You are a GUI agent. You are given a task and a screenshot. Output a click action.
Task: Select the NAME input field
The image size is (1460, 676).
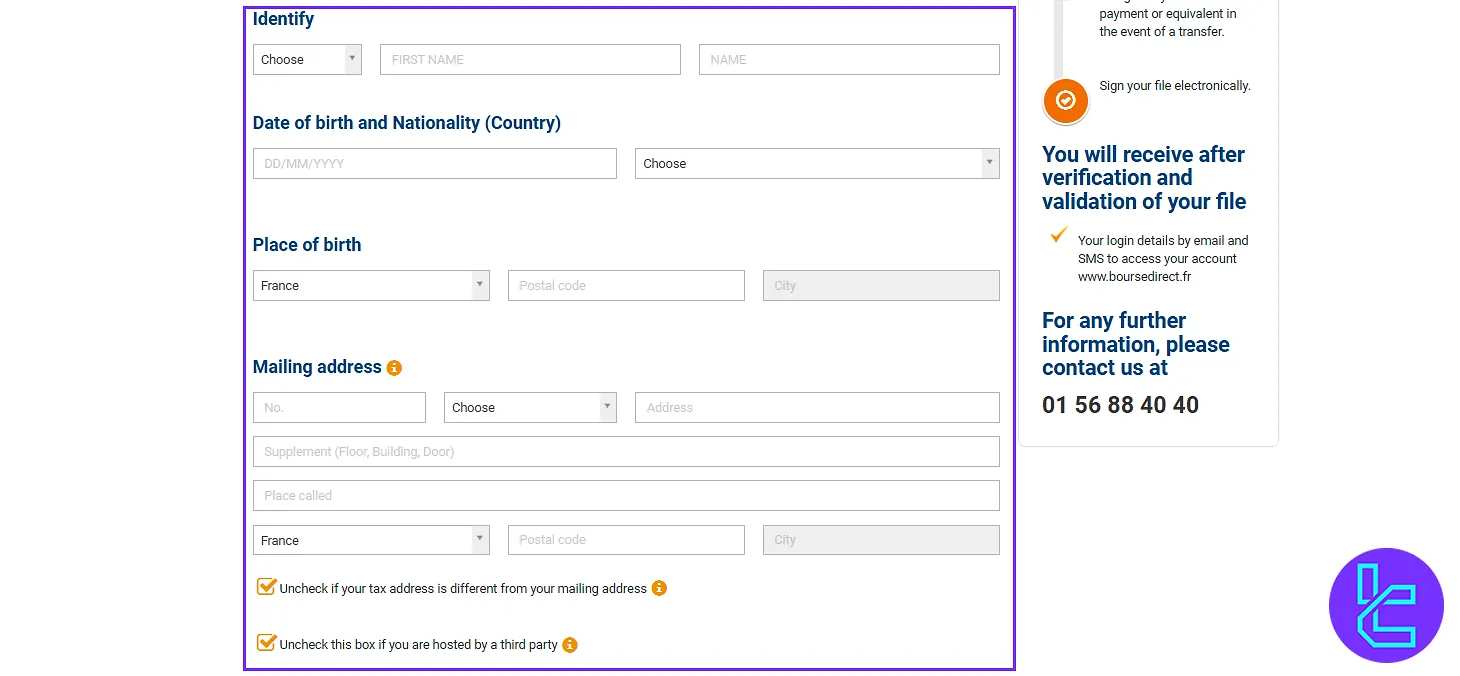tap(848, 59)
